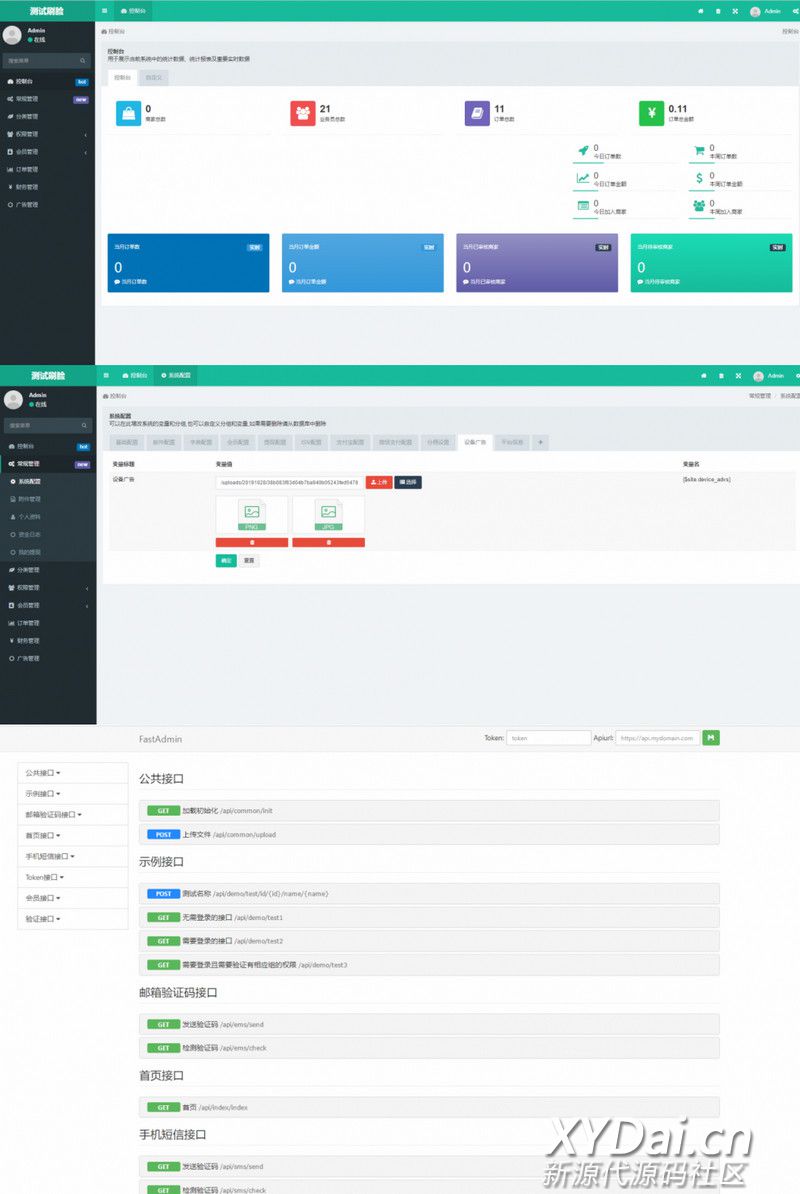Toggle the sidebar hamburger in the dashboard view

(104, 11)
